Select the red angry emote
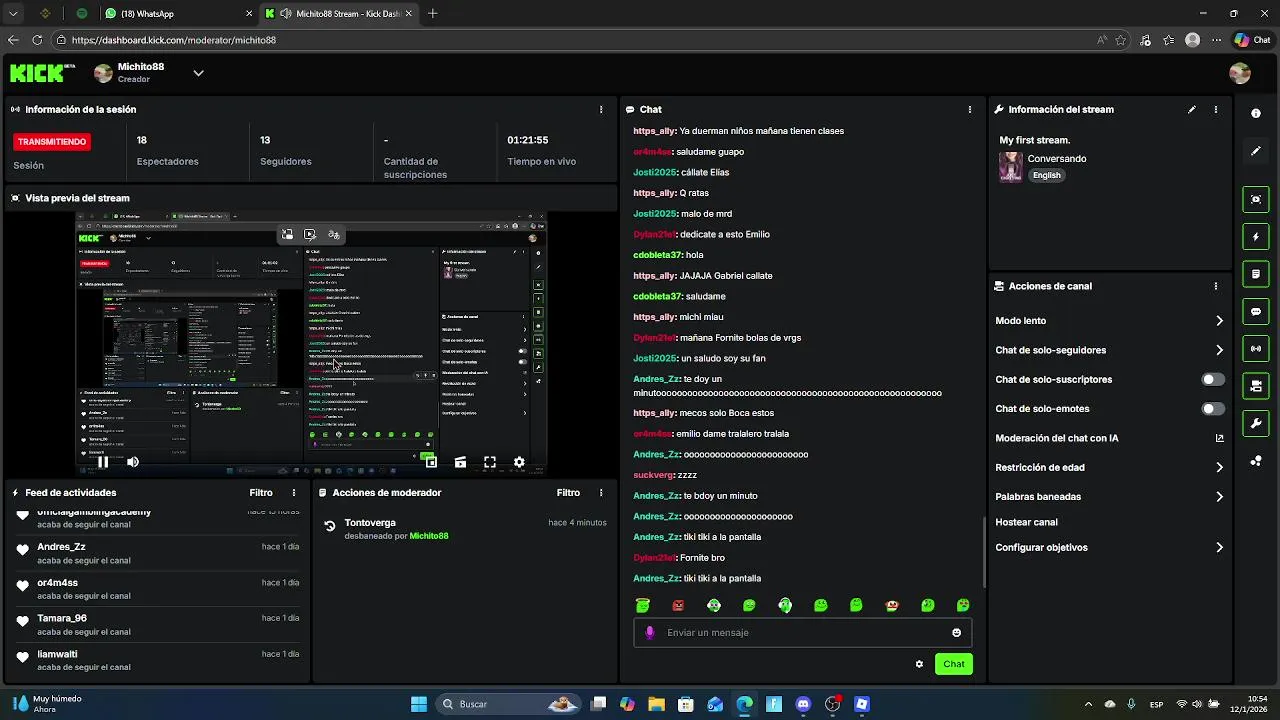1280x720 pixels. [x=678, y=605]
